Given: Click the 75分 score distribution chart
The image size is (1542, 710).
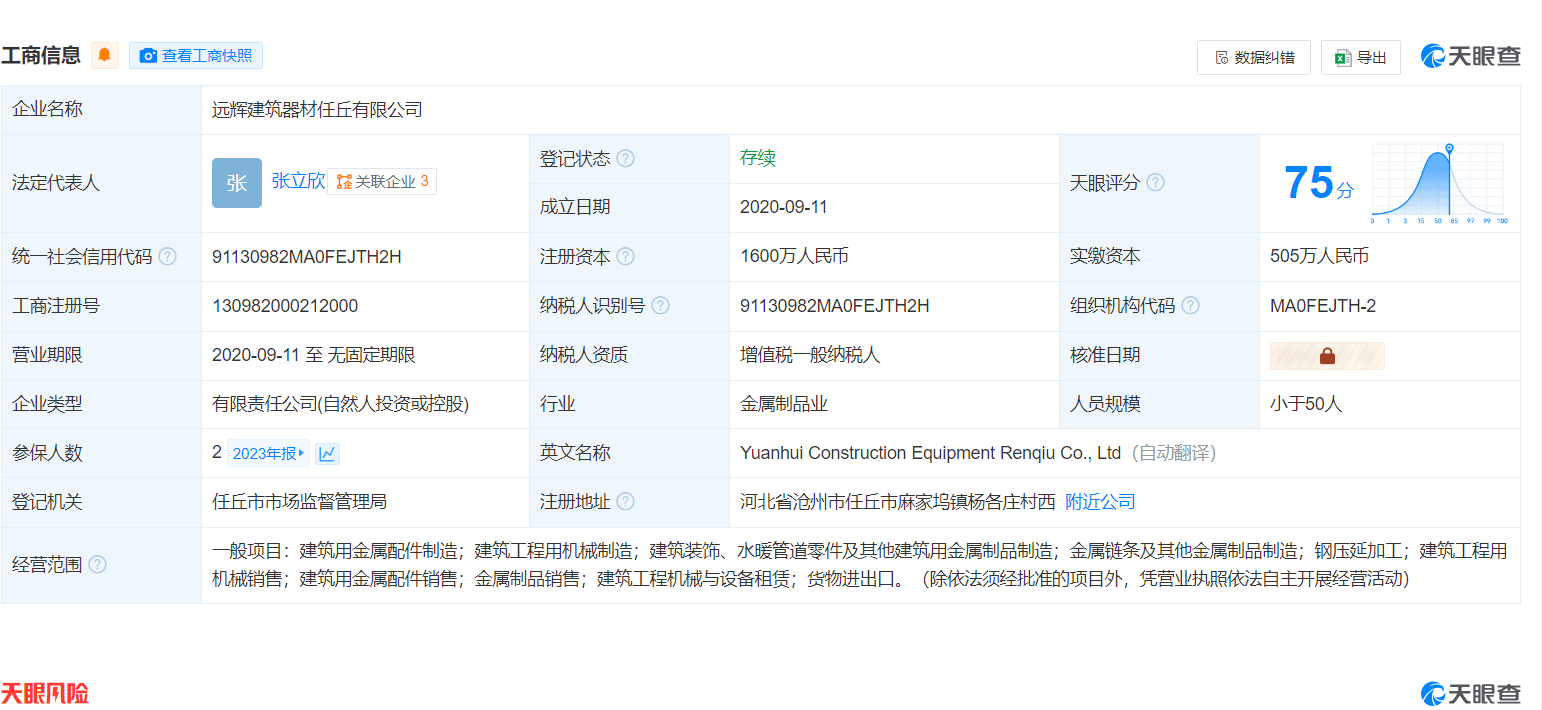Looking at the screenshot, I should (x=1439, y=183).
